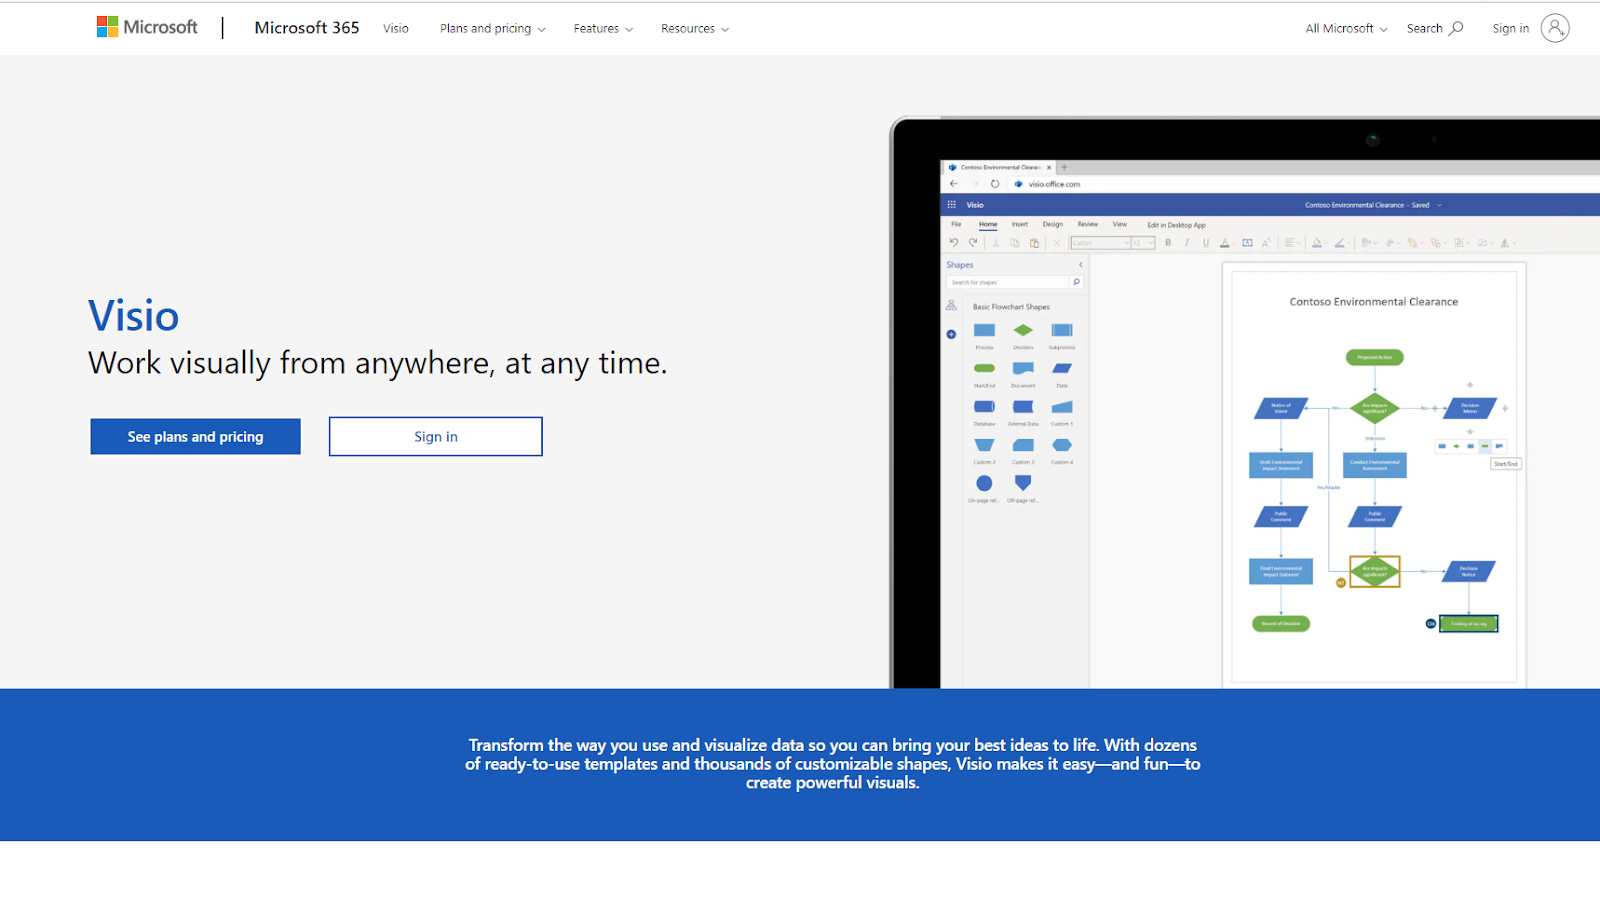The height and width of the screenshot is (900, 1600).
Task: Open the font color arrow in the Visio ribbon
Action: pyautogui.click(x=1235, y=243)
